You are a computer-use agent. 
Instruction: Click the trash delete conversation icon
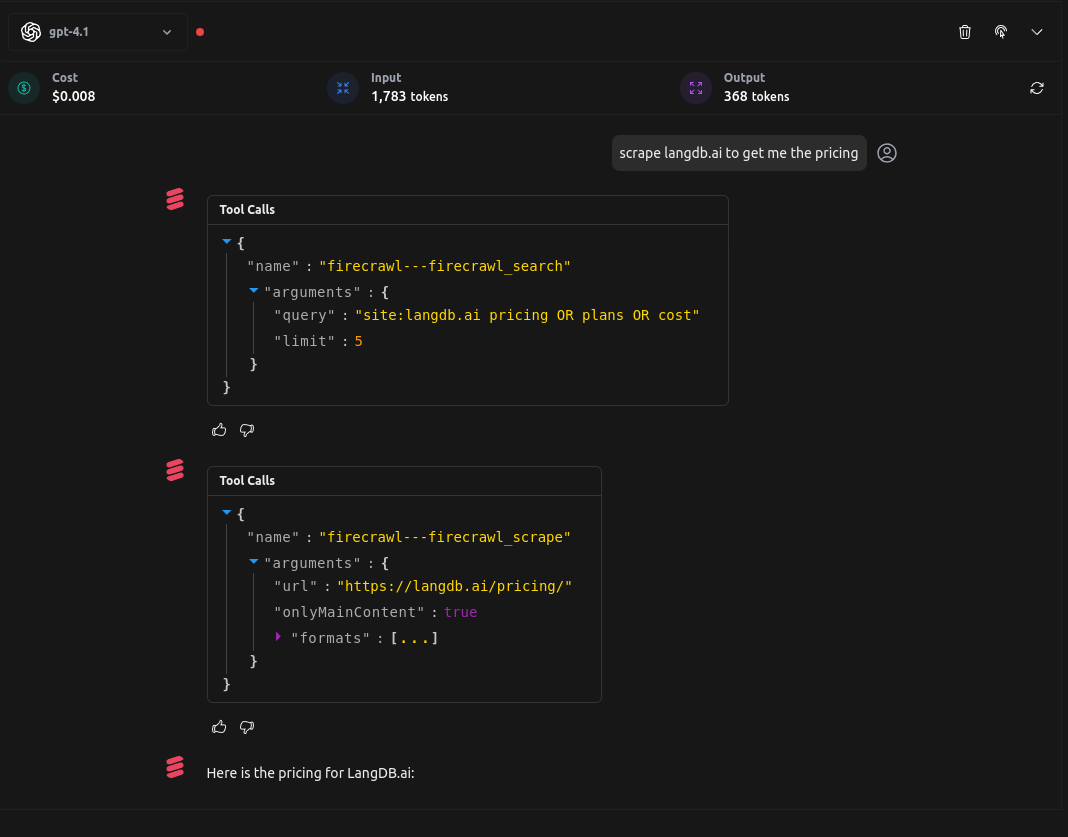965,32
